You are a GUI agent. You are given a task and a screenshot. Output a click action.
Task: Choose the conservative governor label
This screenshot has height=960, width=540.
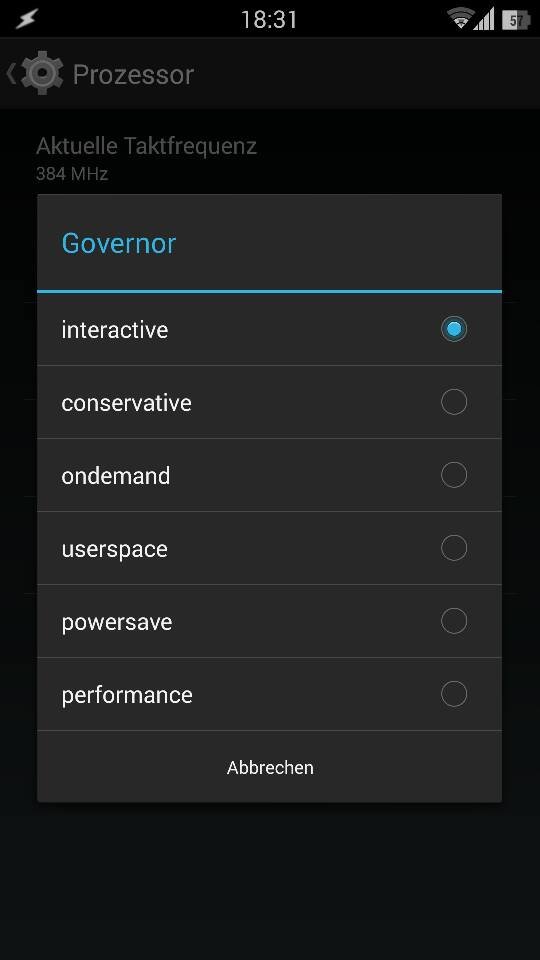click(126, 403)
